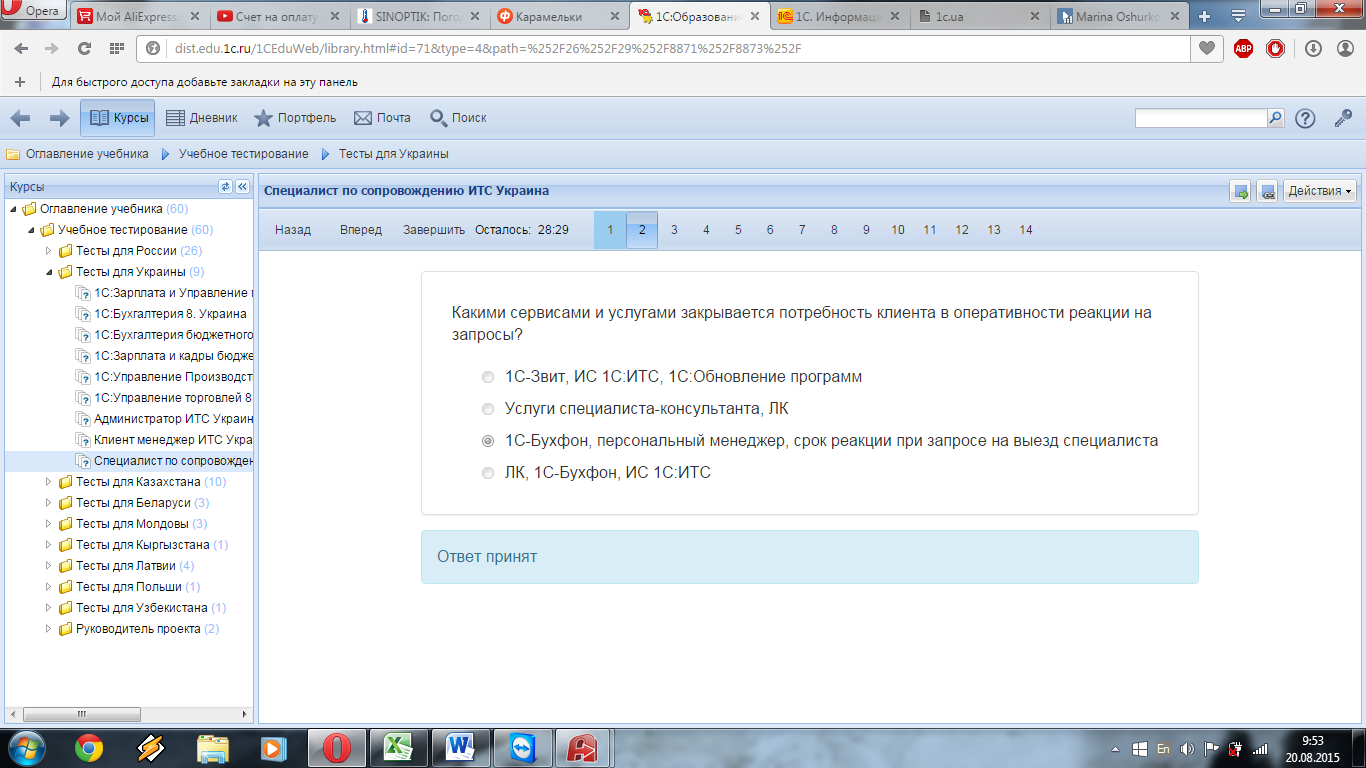Open TeamViewer from the taskbar
1366x768 pixels.
click(x=522, y=747)
